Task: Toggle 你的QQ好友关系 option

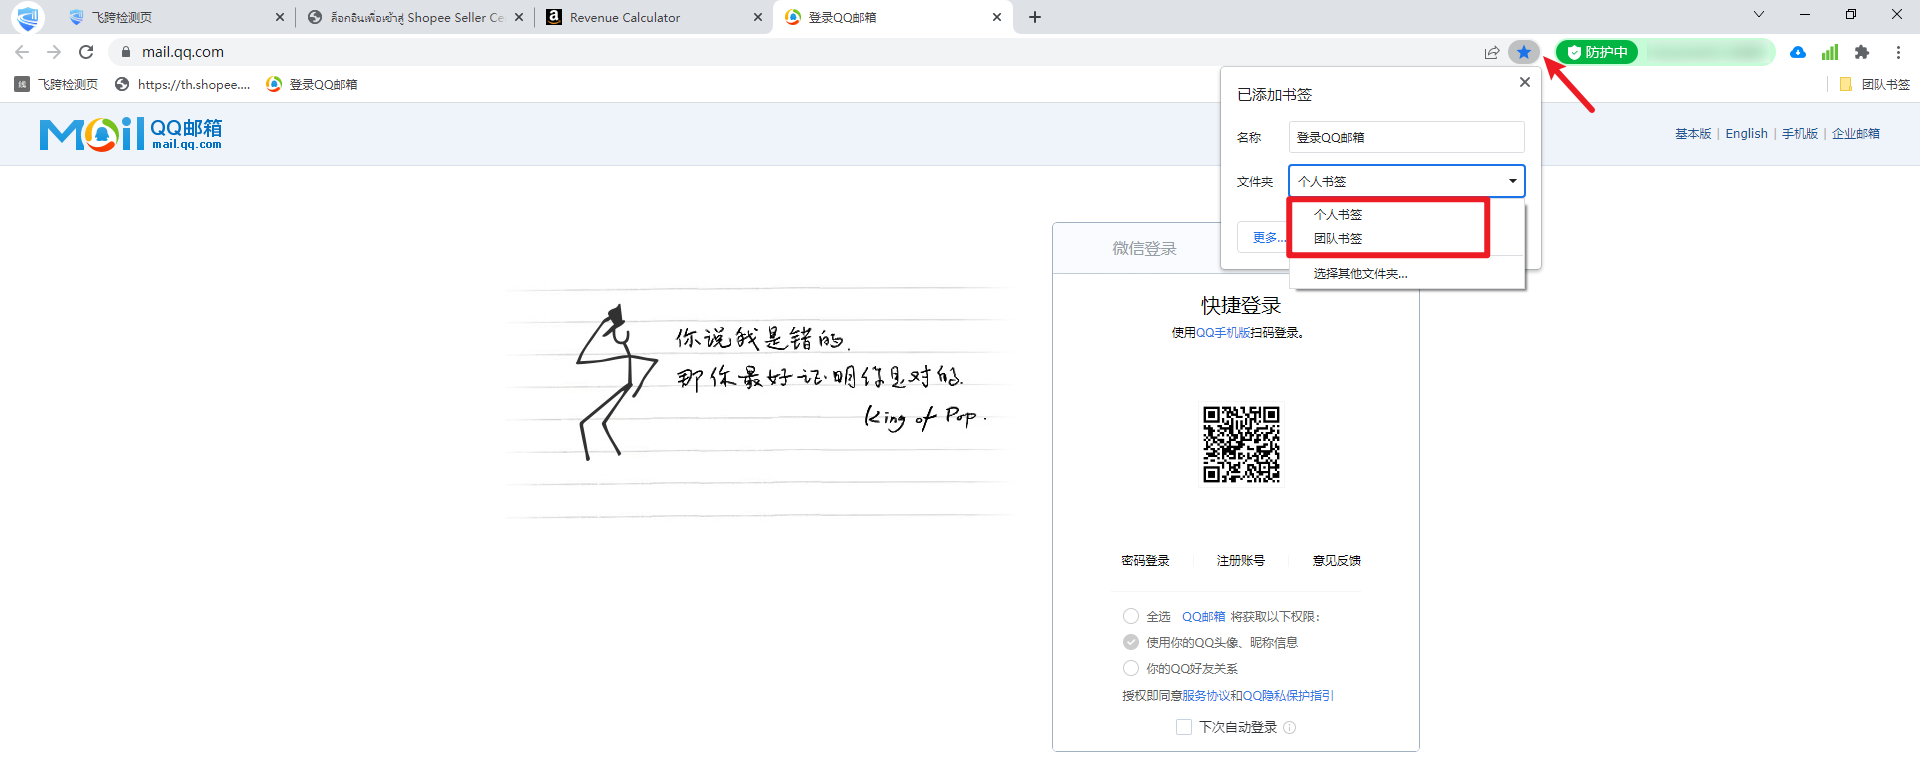Action: pos(1131,668)
